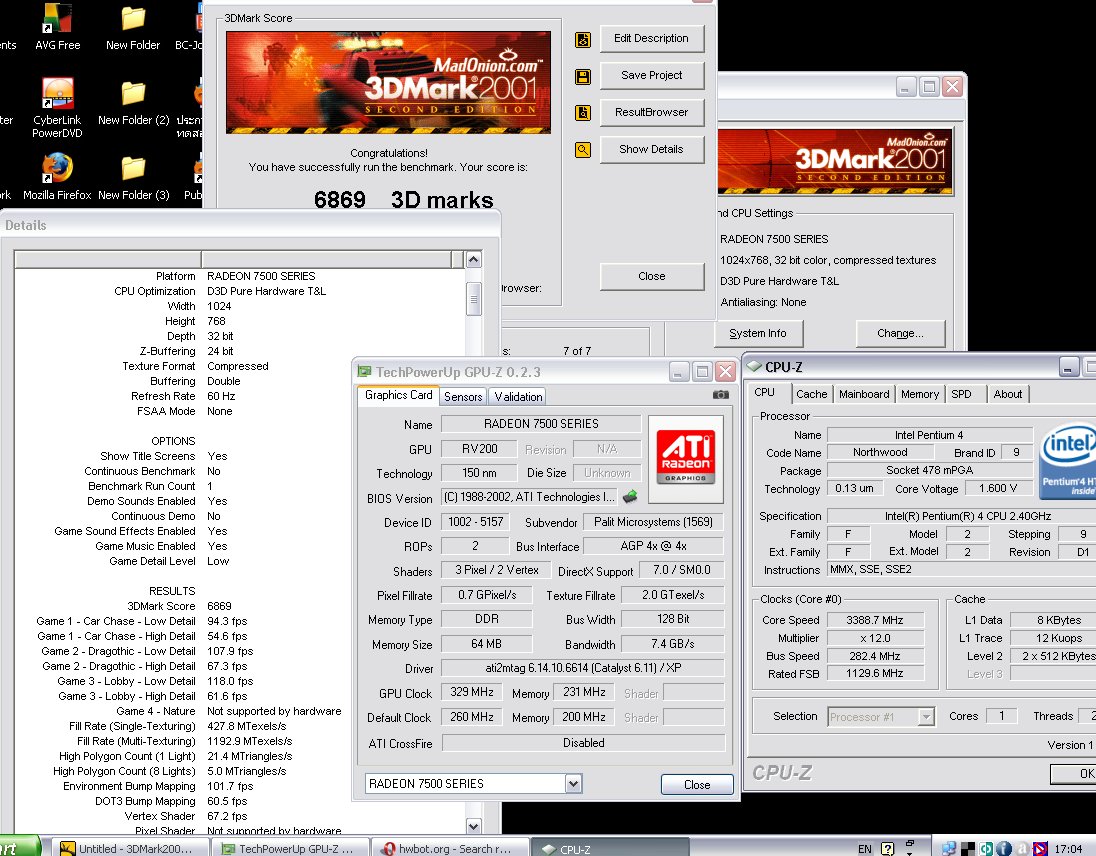Click the EN language indicator
The image size is (1096, 856).
865,849
